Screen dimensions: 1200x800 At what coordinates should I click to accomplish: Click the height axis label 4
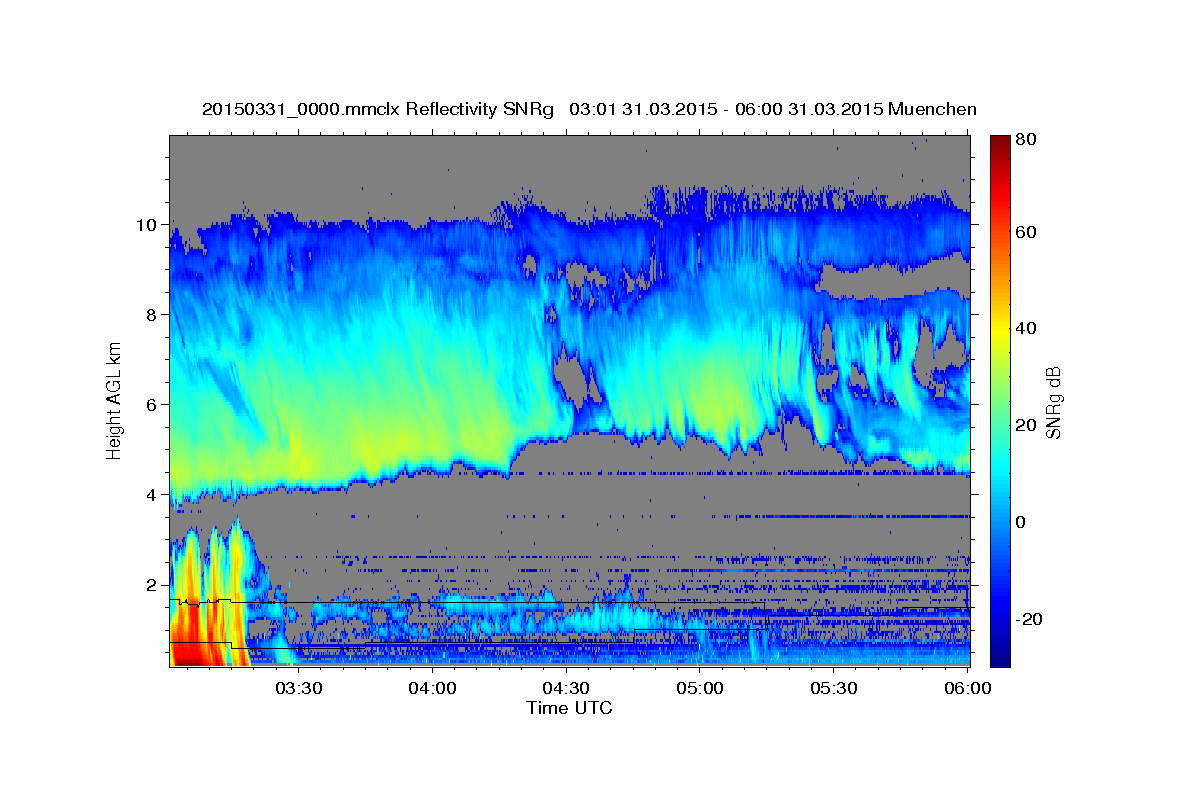152,495
